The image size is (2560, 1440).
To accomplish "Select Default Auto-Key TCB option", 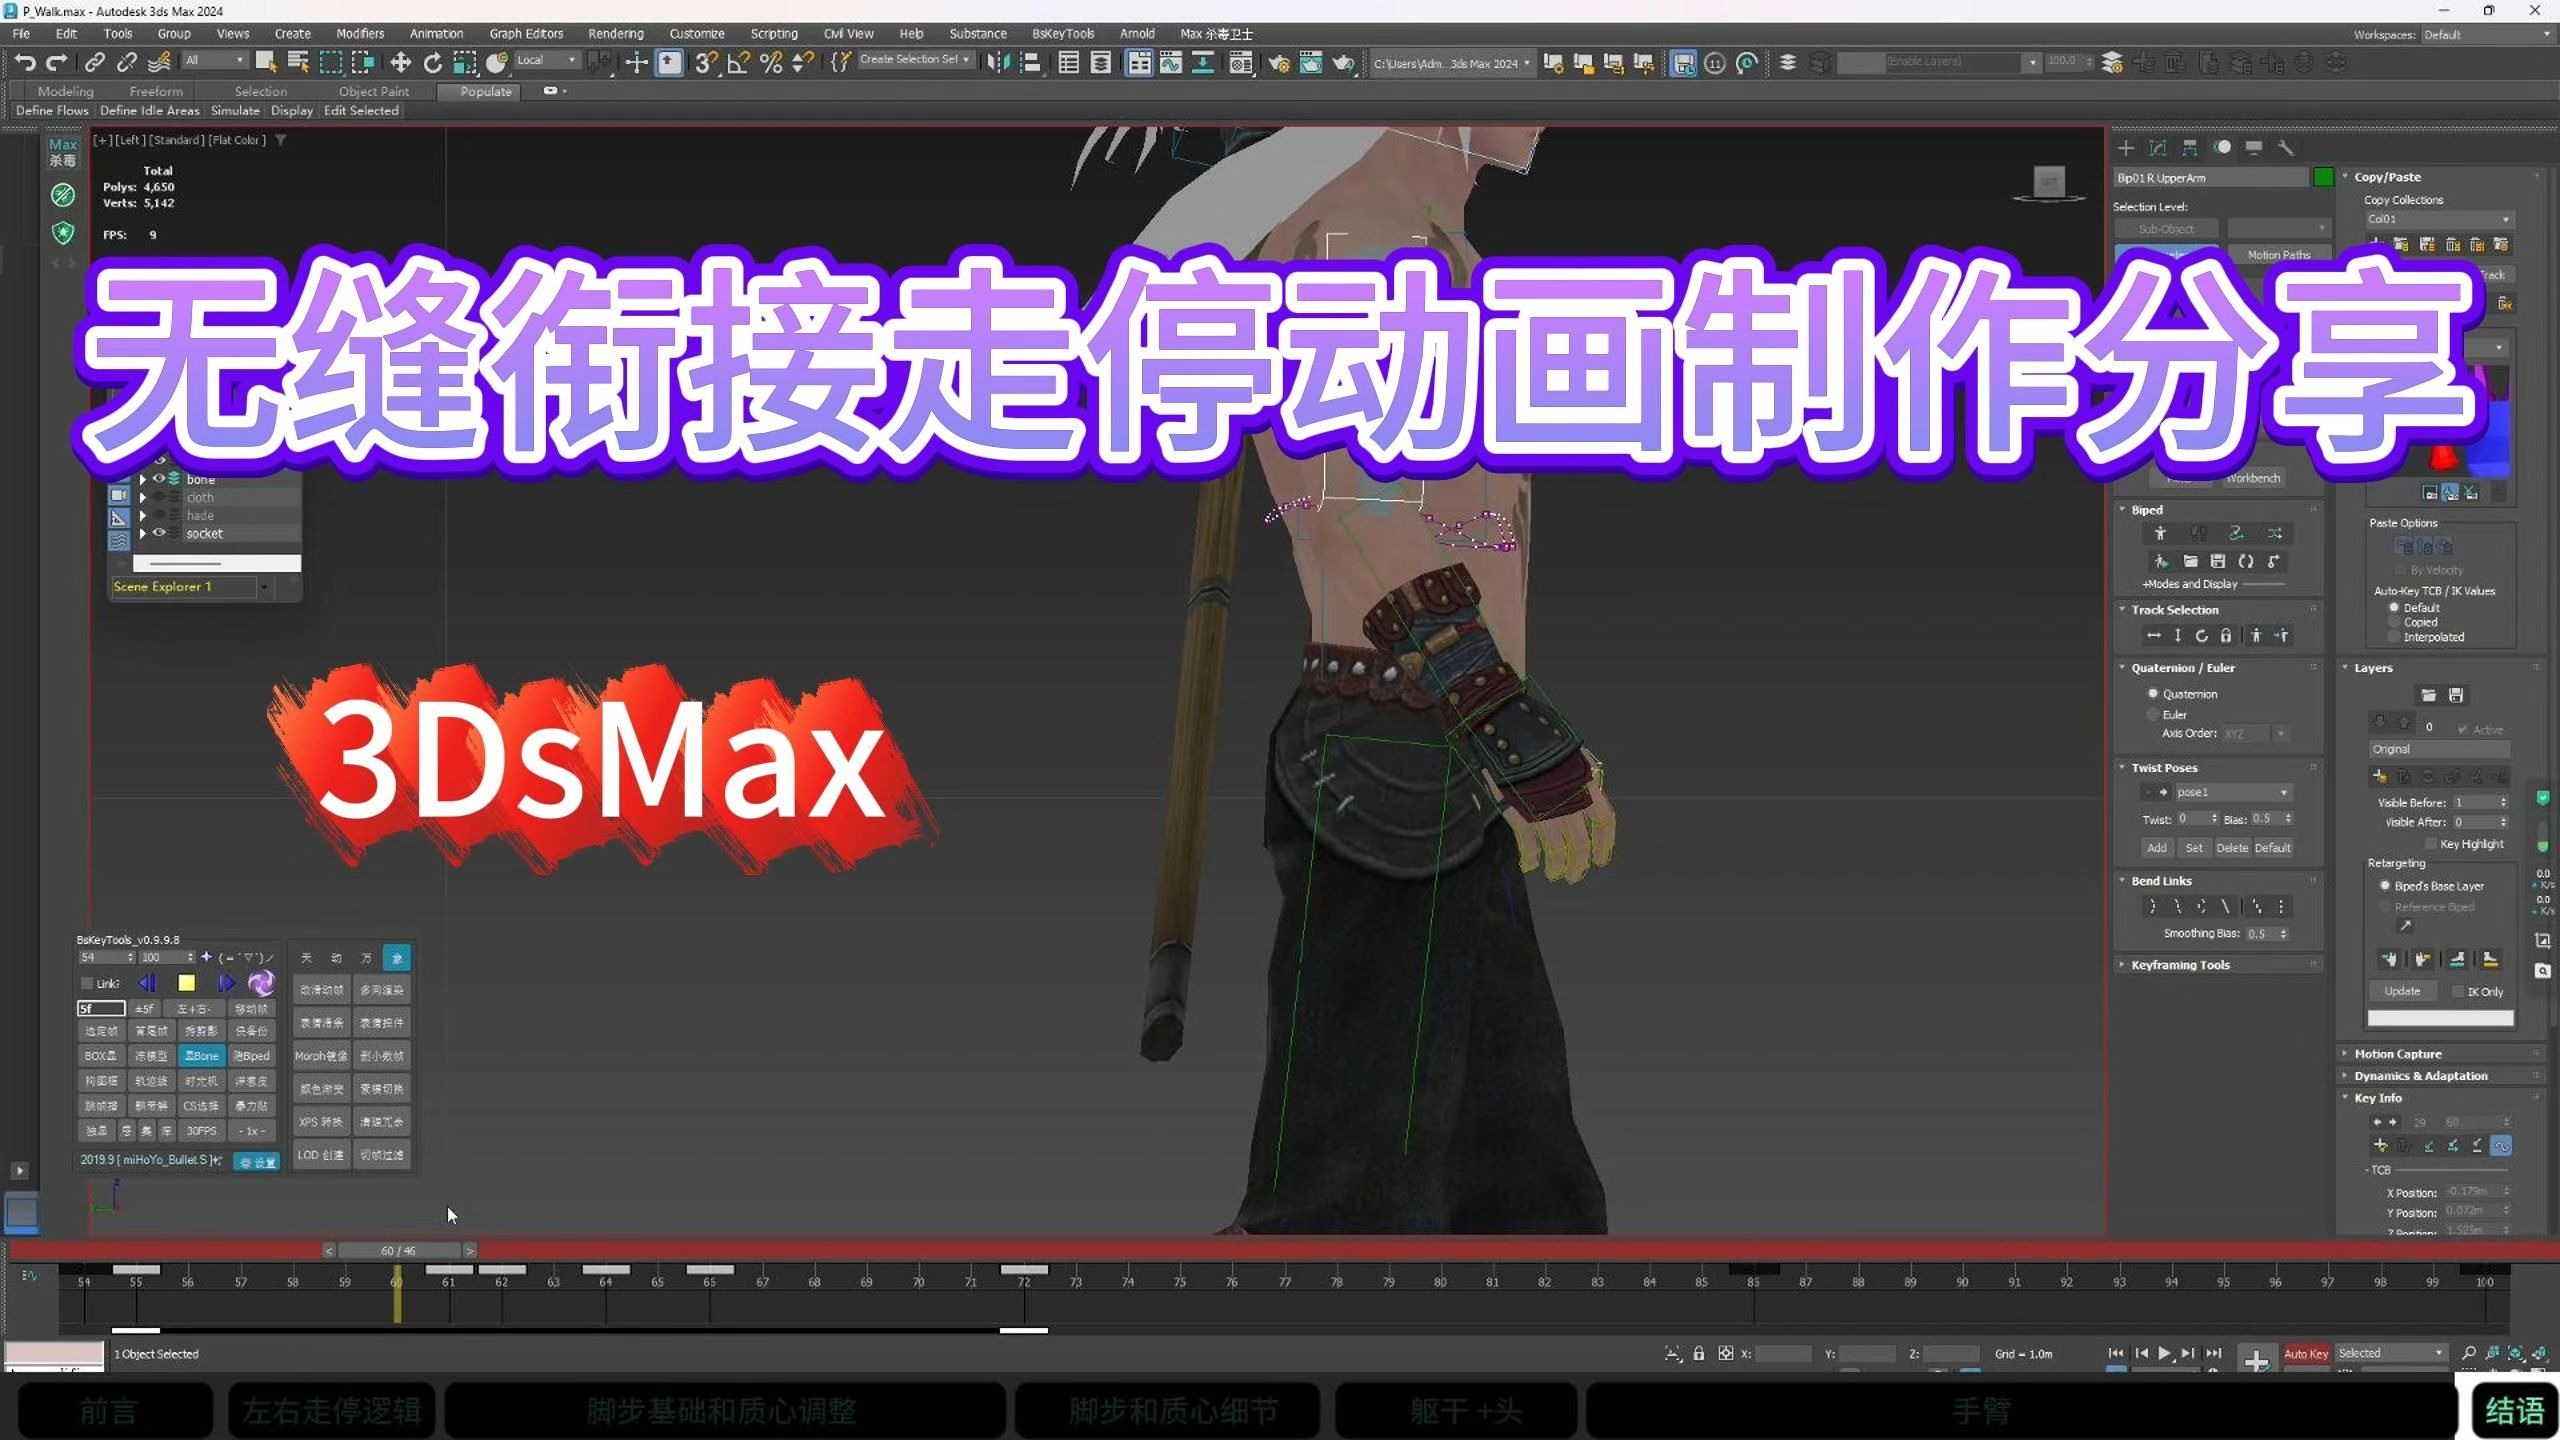I will pyautogui.click(x=2394, y=607).
